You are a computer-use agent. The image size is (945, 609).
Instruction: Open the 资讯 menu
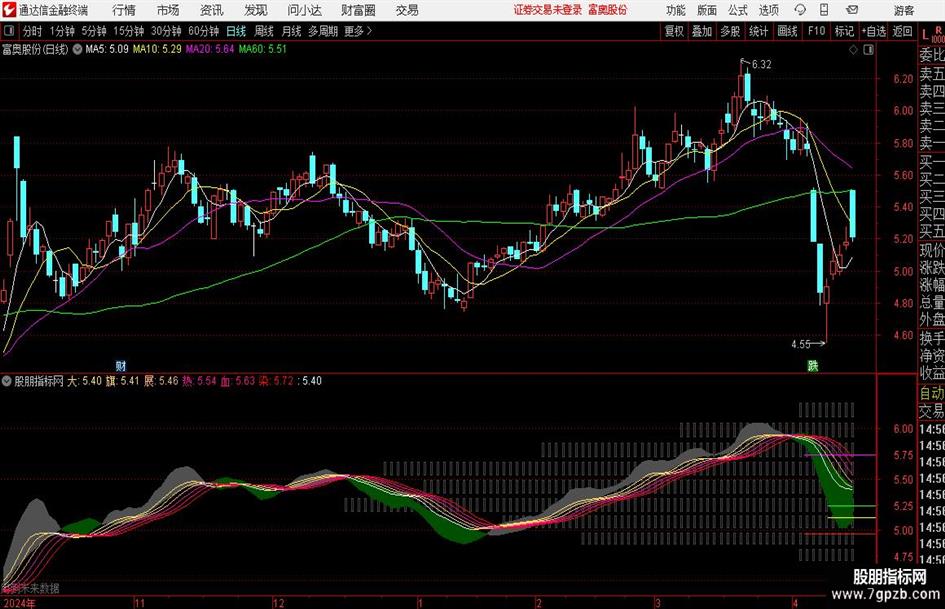[212, 10]
